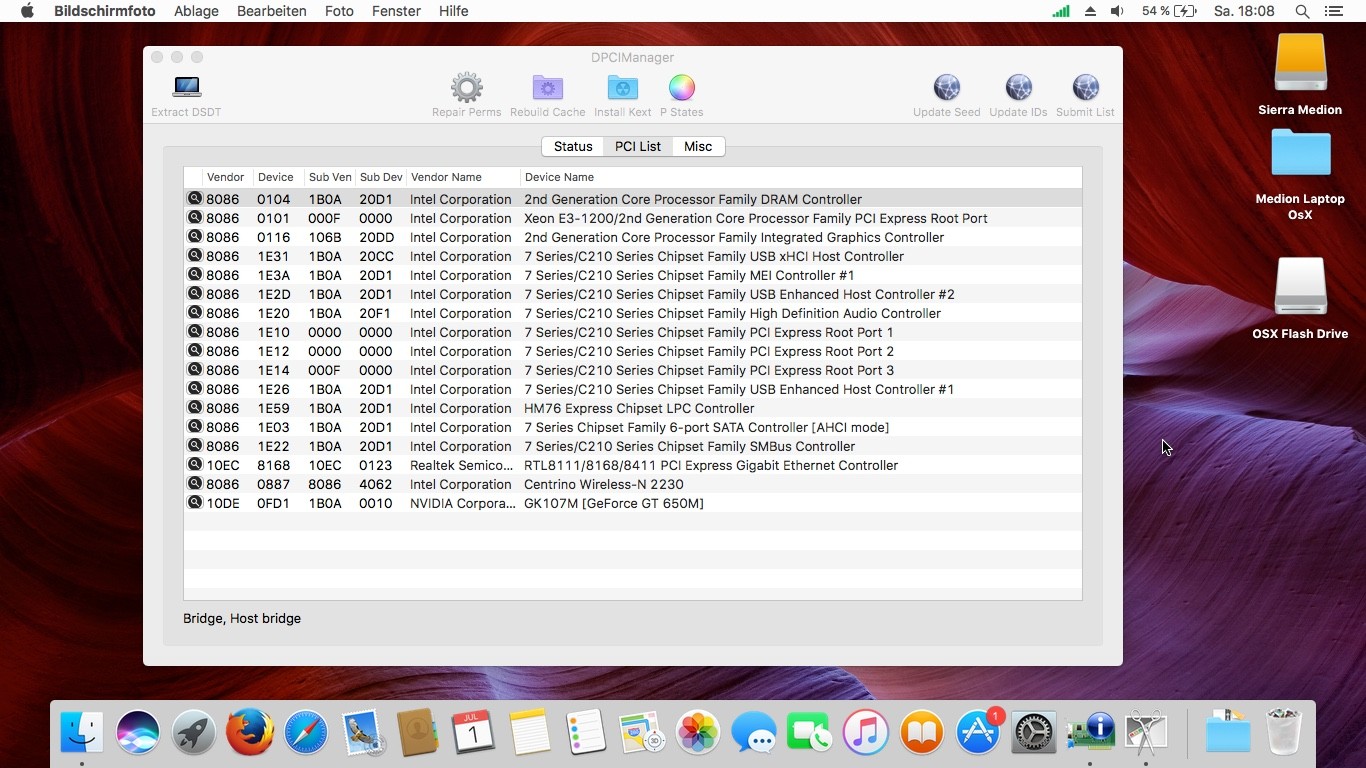Open System Preferences in the Dock
The width and height of the screenshot is (1366, 768).
click(1034, 732)
